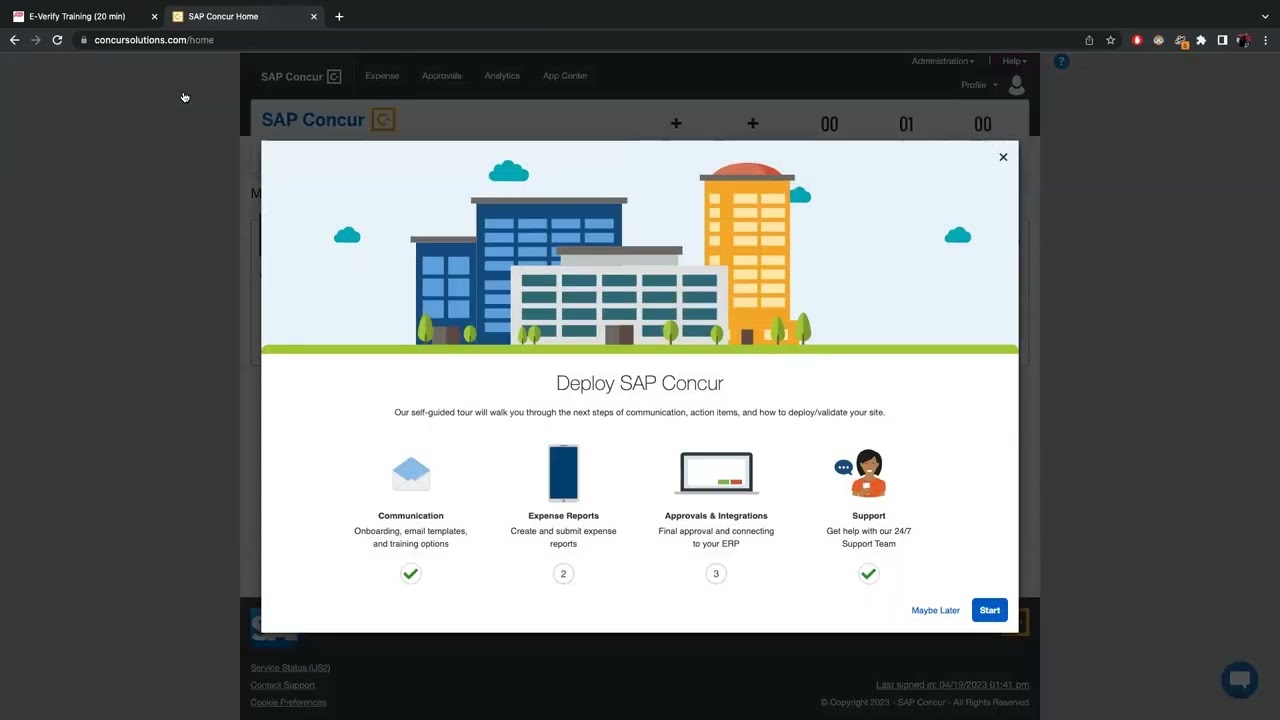
Task: Click the 01 counter in Concur header
Action: (906, 124)
